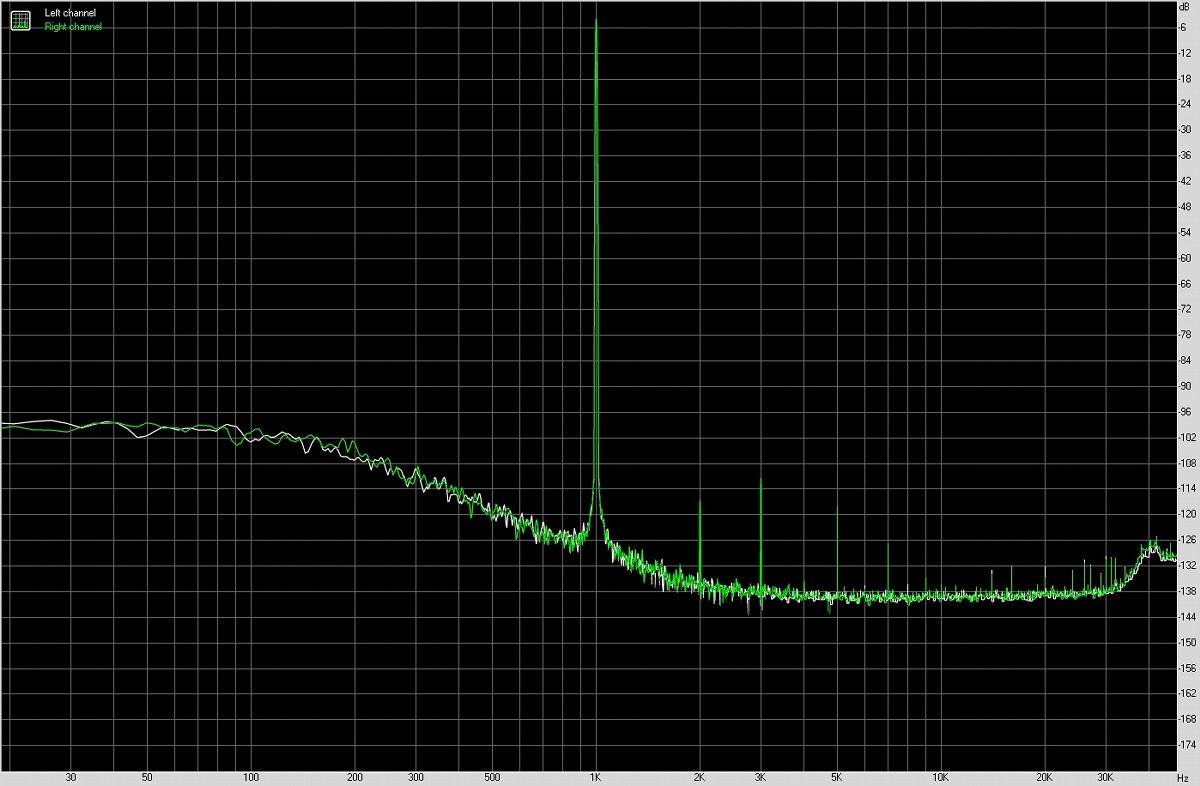Click the -102 dB scale label
Image resolution: width=1200 pixels, height=786 pixels.
pyautogui.click(x=1186, y=438)
